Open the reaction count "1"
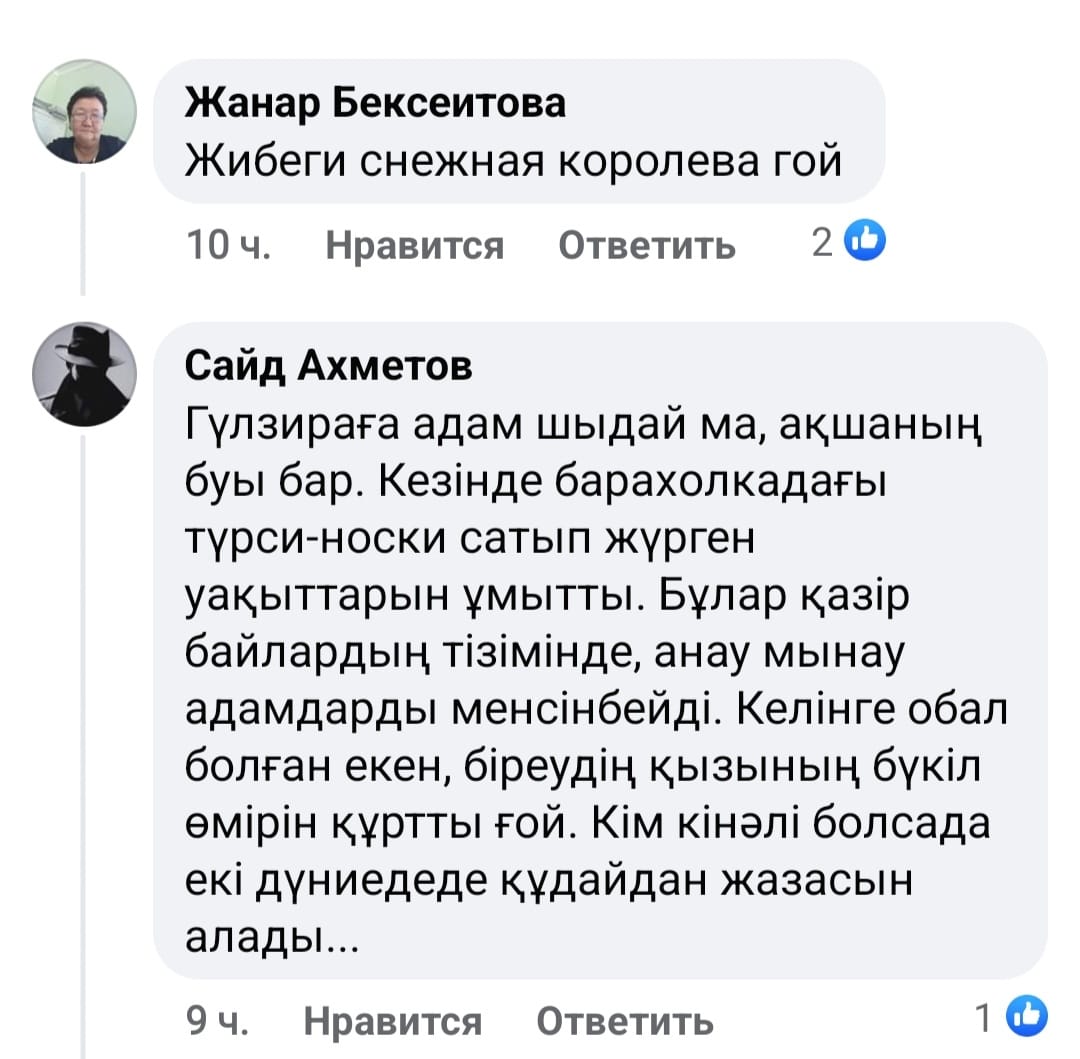 click(x=985, y=1018)
